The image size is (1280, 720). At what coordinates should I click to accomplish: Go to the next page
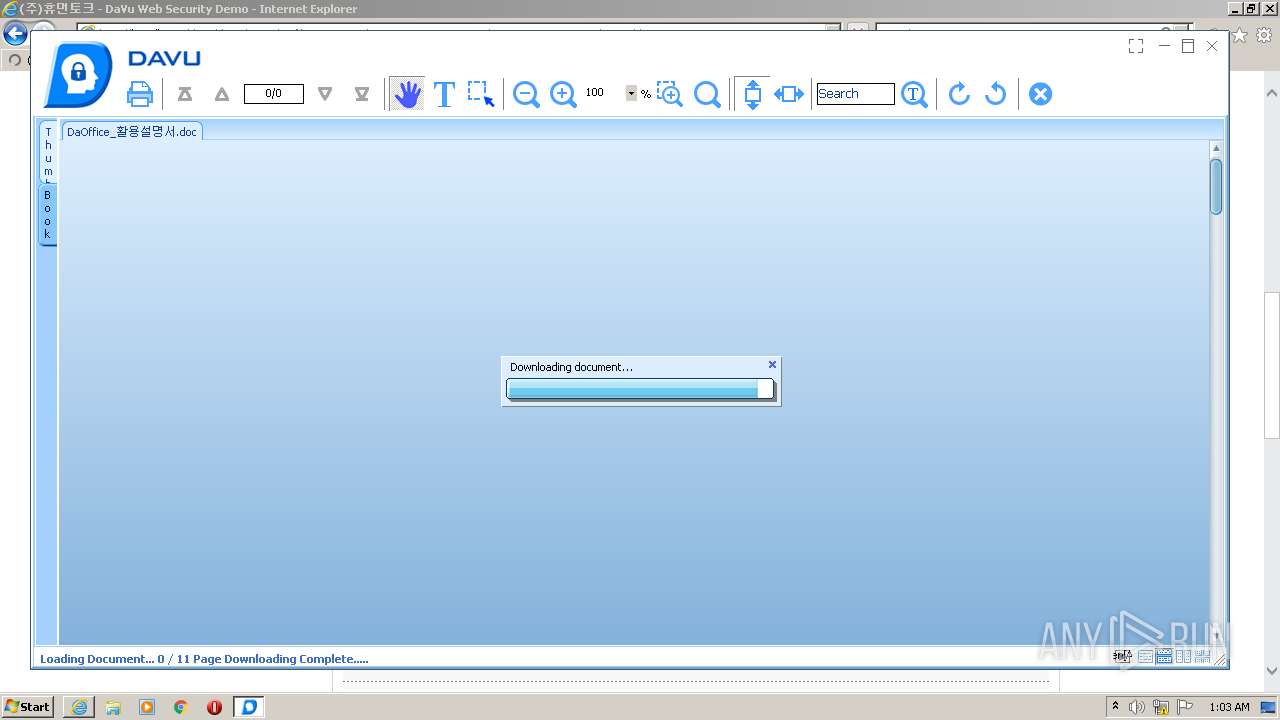324,94
